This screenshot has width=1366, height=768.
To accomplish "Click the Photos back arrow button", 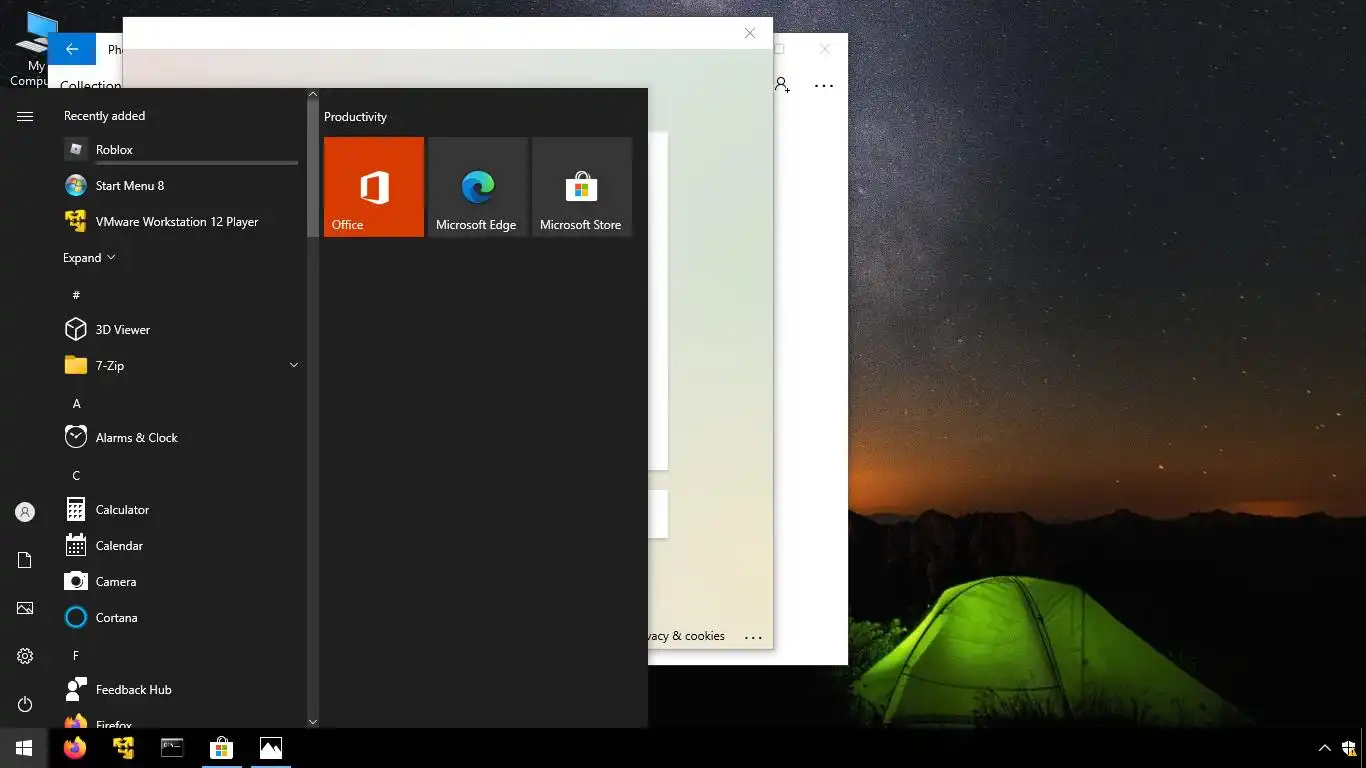I will point(72,49).
